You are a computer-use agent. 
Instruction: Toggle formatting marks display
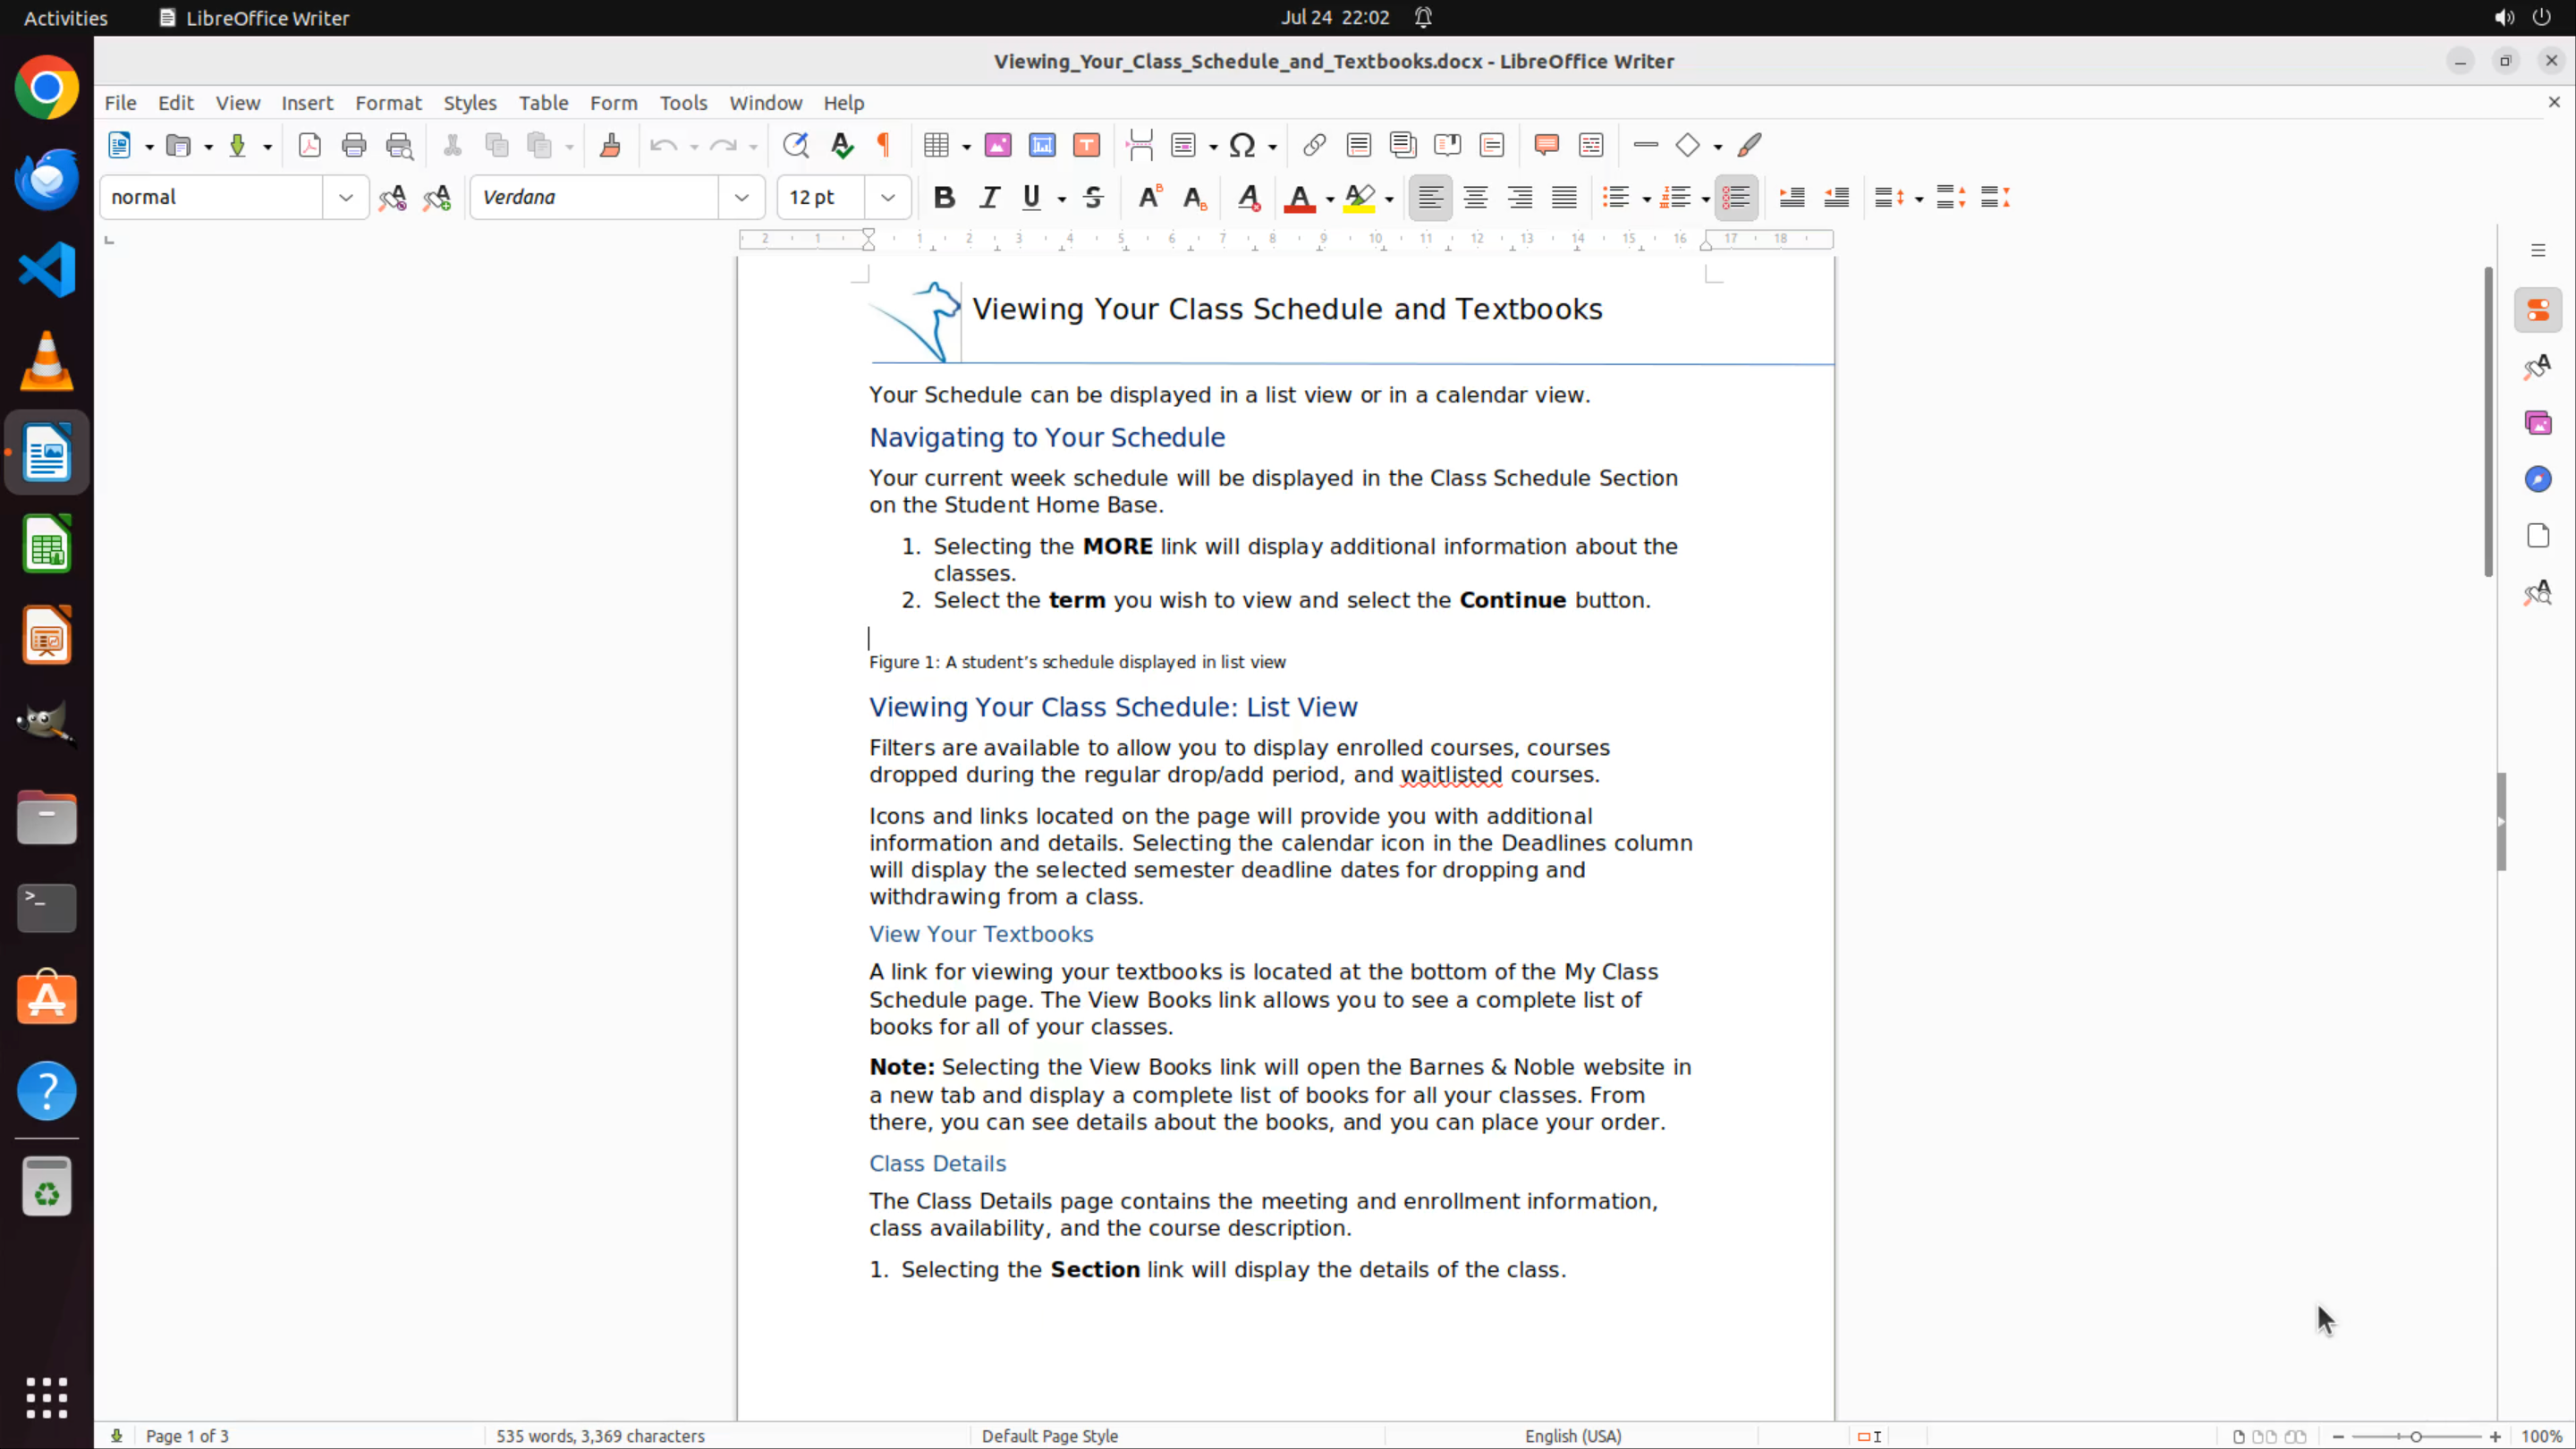(x=884, y=145)
